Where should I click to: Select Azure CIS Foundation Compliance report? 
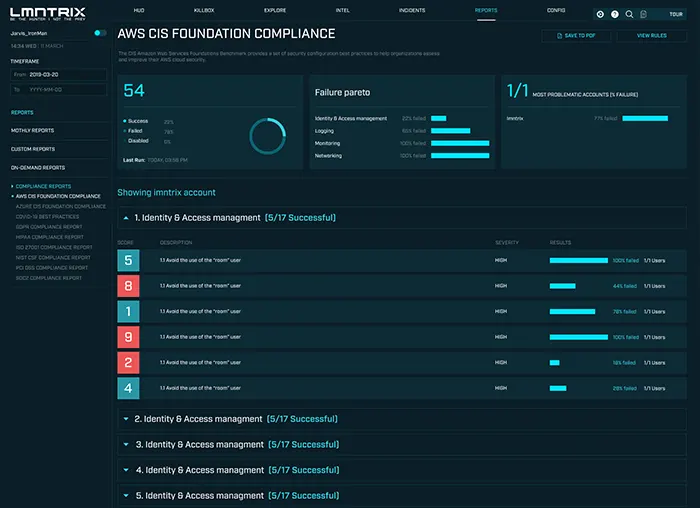pyautogui.click(x=61, y=207)
